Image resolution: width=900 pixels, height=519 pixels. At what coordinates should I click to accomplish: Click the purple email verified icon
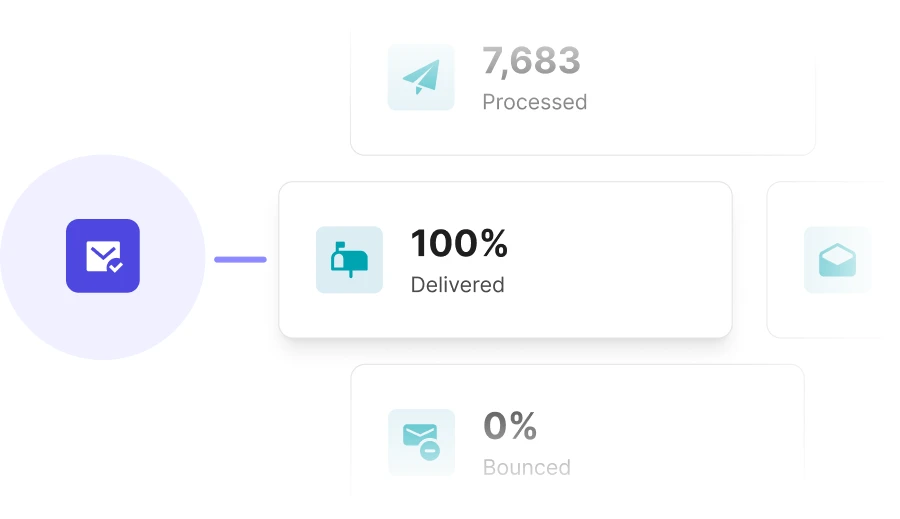[x=103, y=255]
